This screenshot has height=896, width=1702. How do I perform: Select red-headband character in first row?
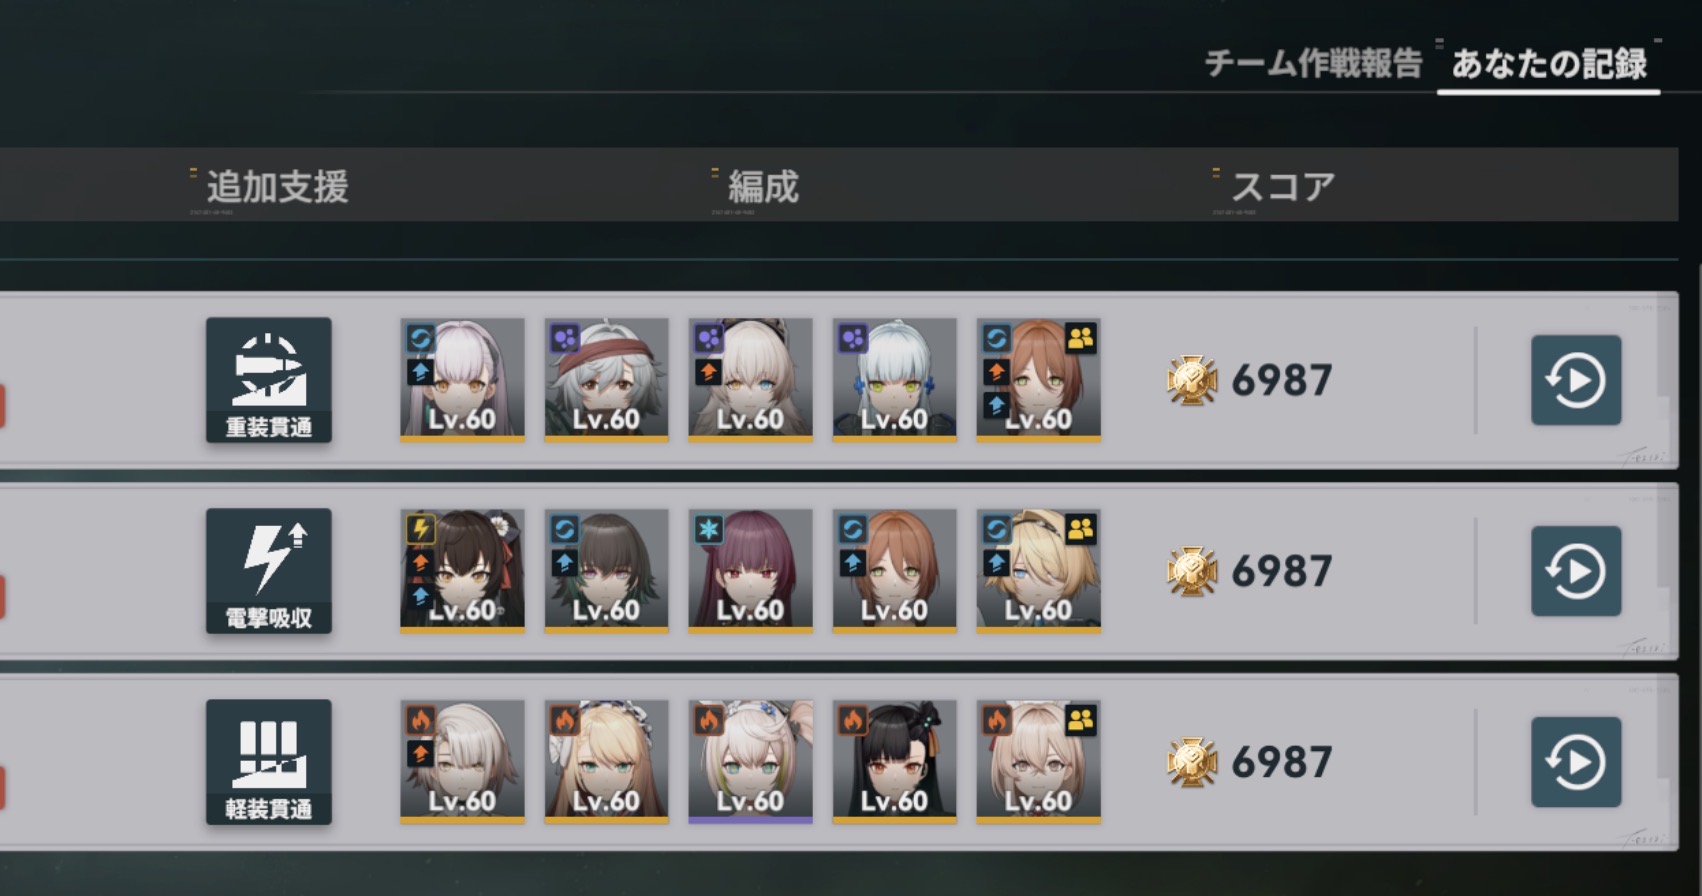pos(606,380)
